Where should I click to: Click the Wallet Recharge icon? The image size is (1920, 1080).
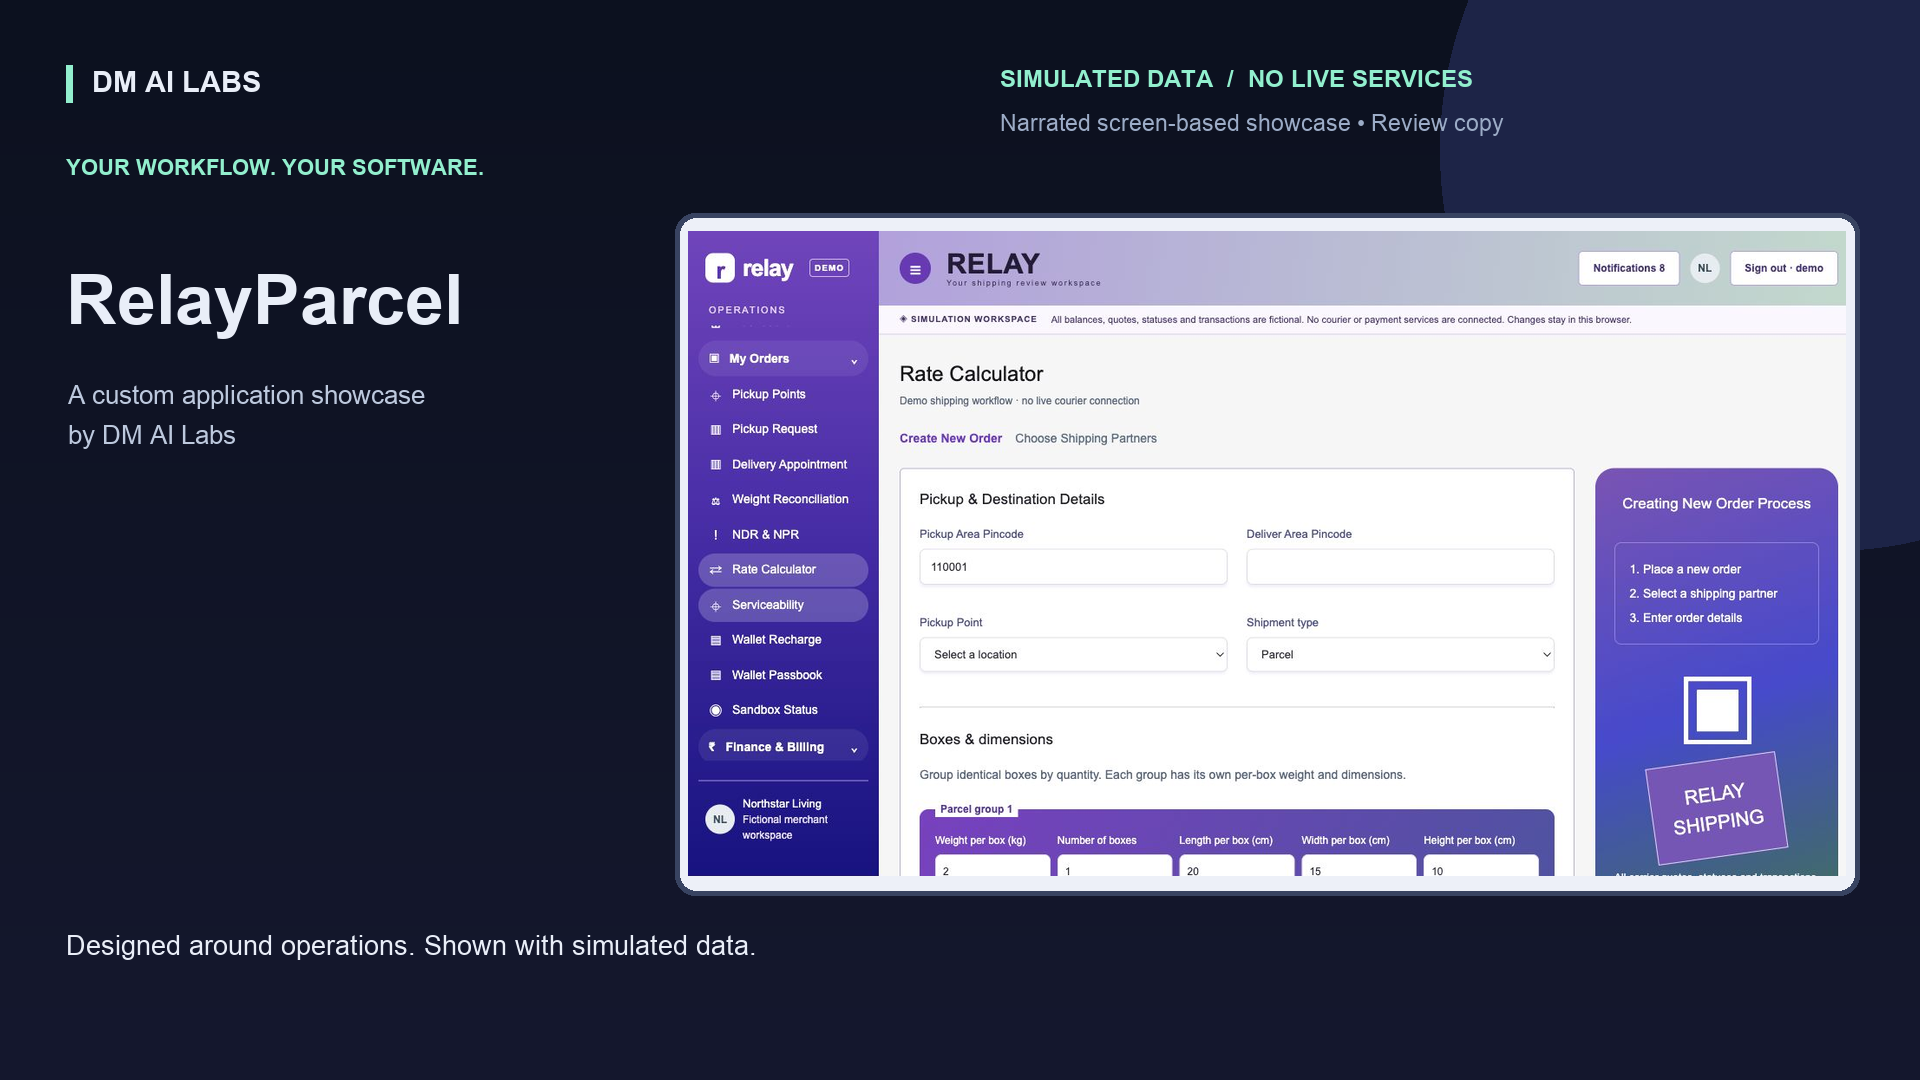point(715,640)
